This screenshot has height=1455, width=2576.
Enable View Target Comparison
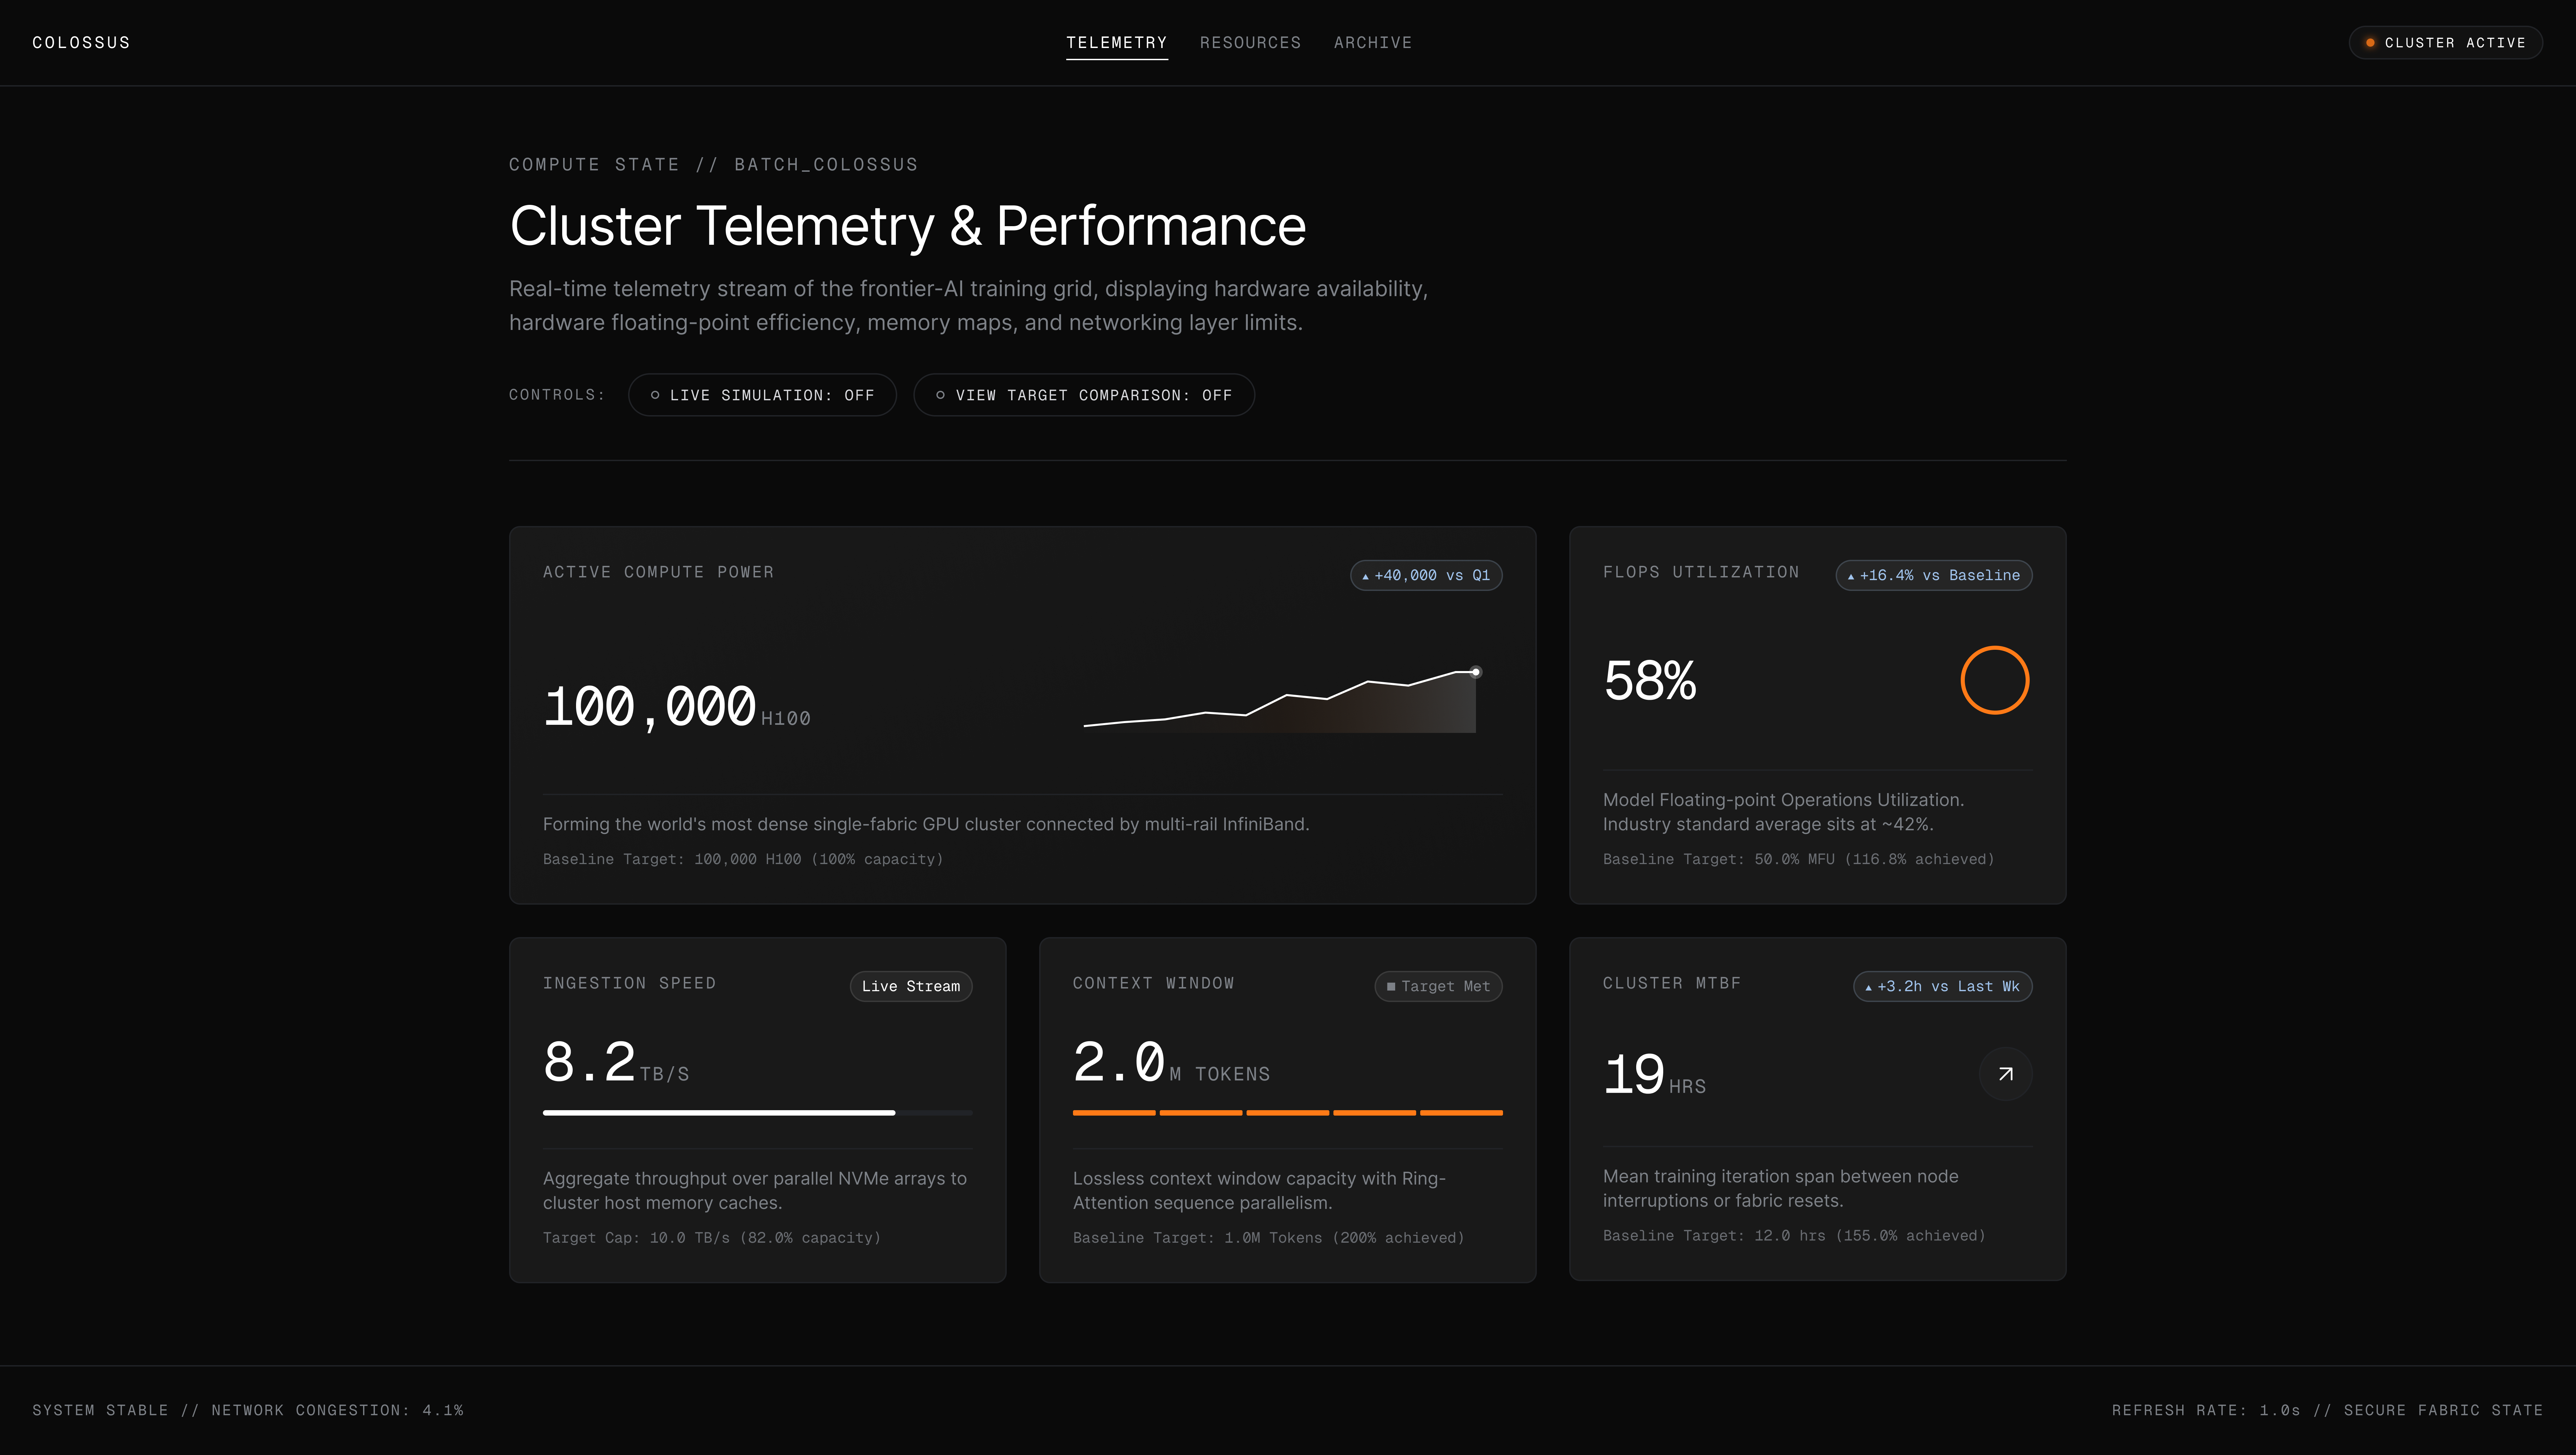(x=1084, y=395)
